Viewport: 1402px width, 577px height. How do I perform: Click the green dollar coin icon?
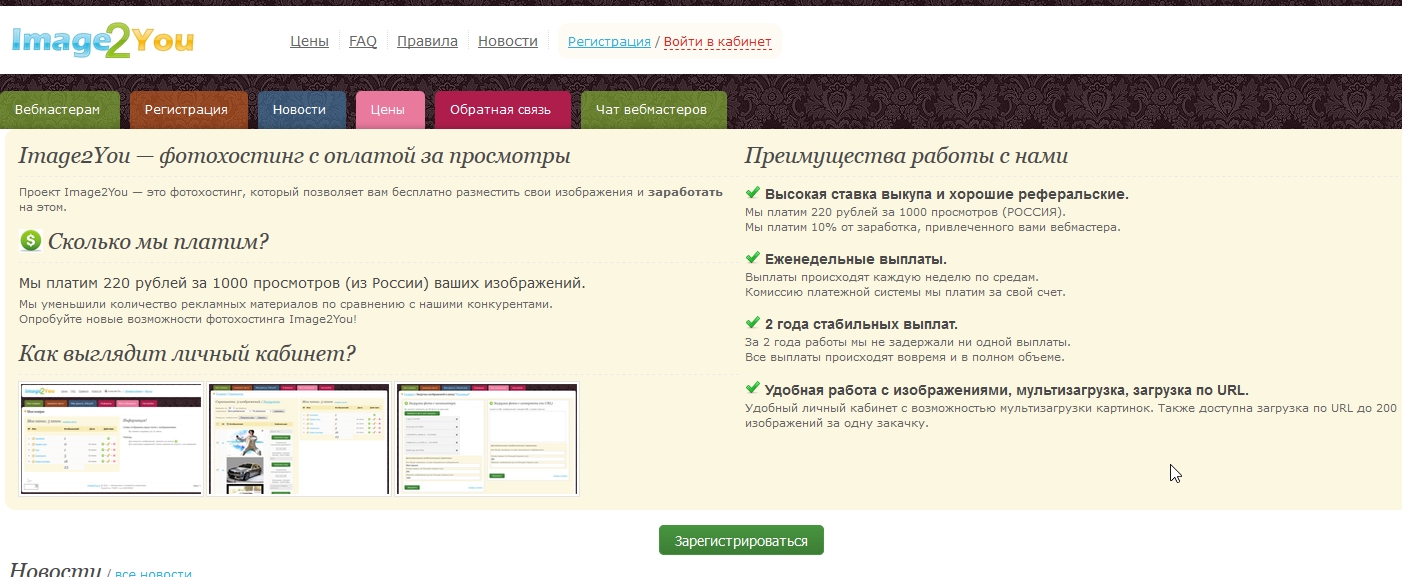tap(30, 241)
